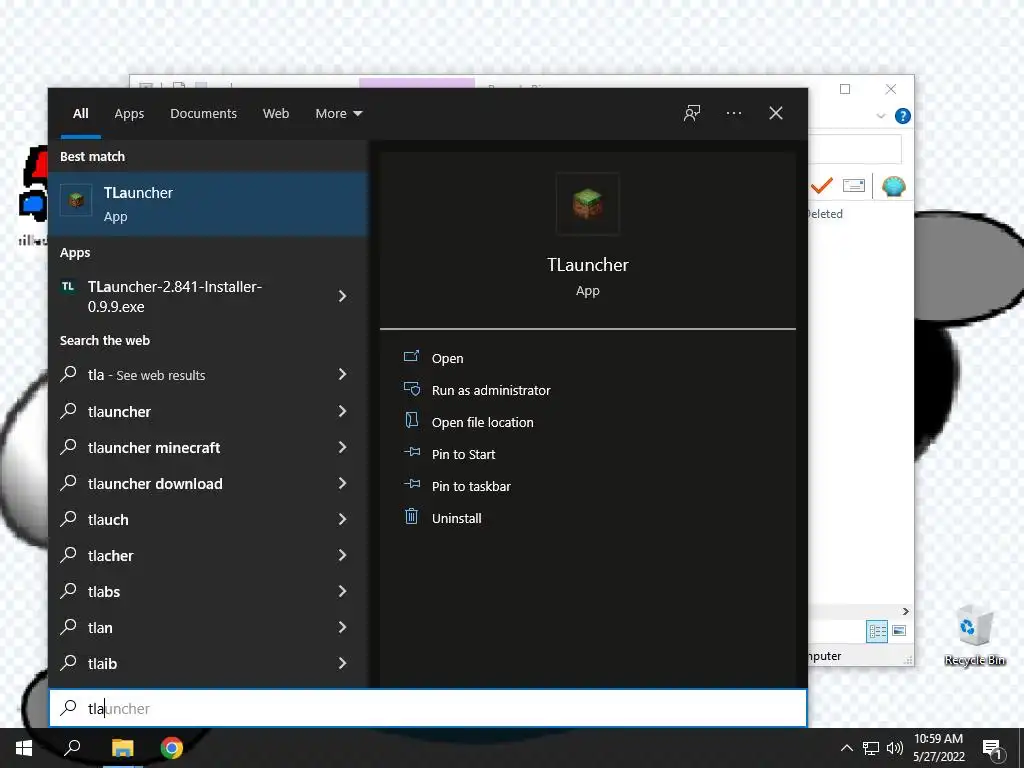
Task: Open the More dropdown filter
Action: 338,114
